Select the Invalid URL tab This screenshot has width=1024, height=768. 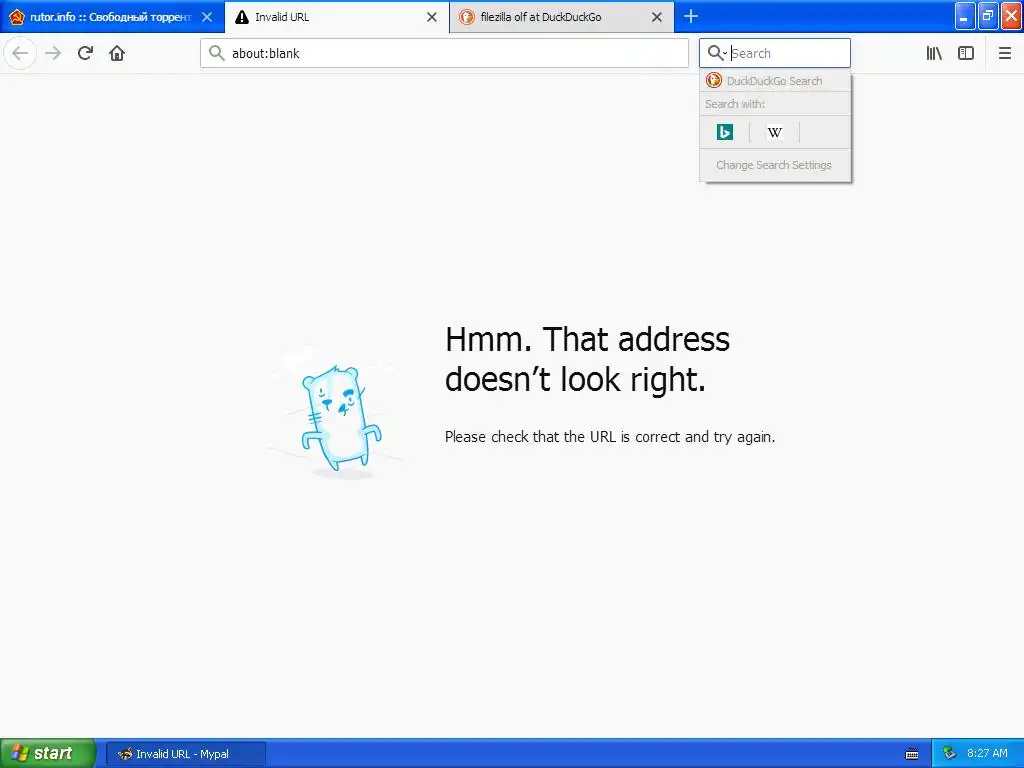337,17
